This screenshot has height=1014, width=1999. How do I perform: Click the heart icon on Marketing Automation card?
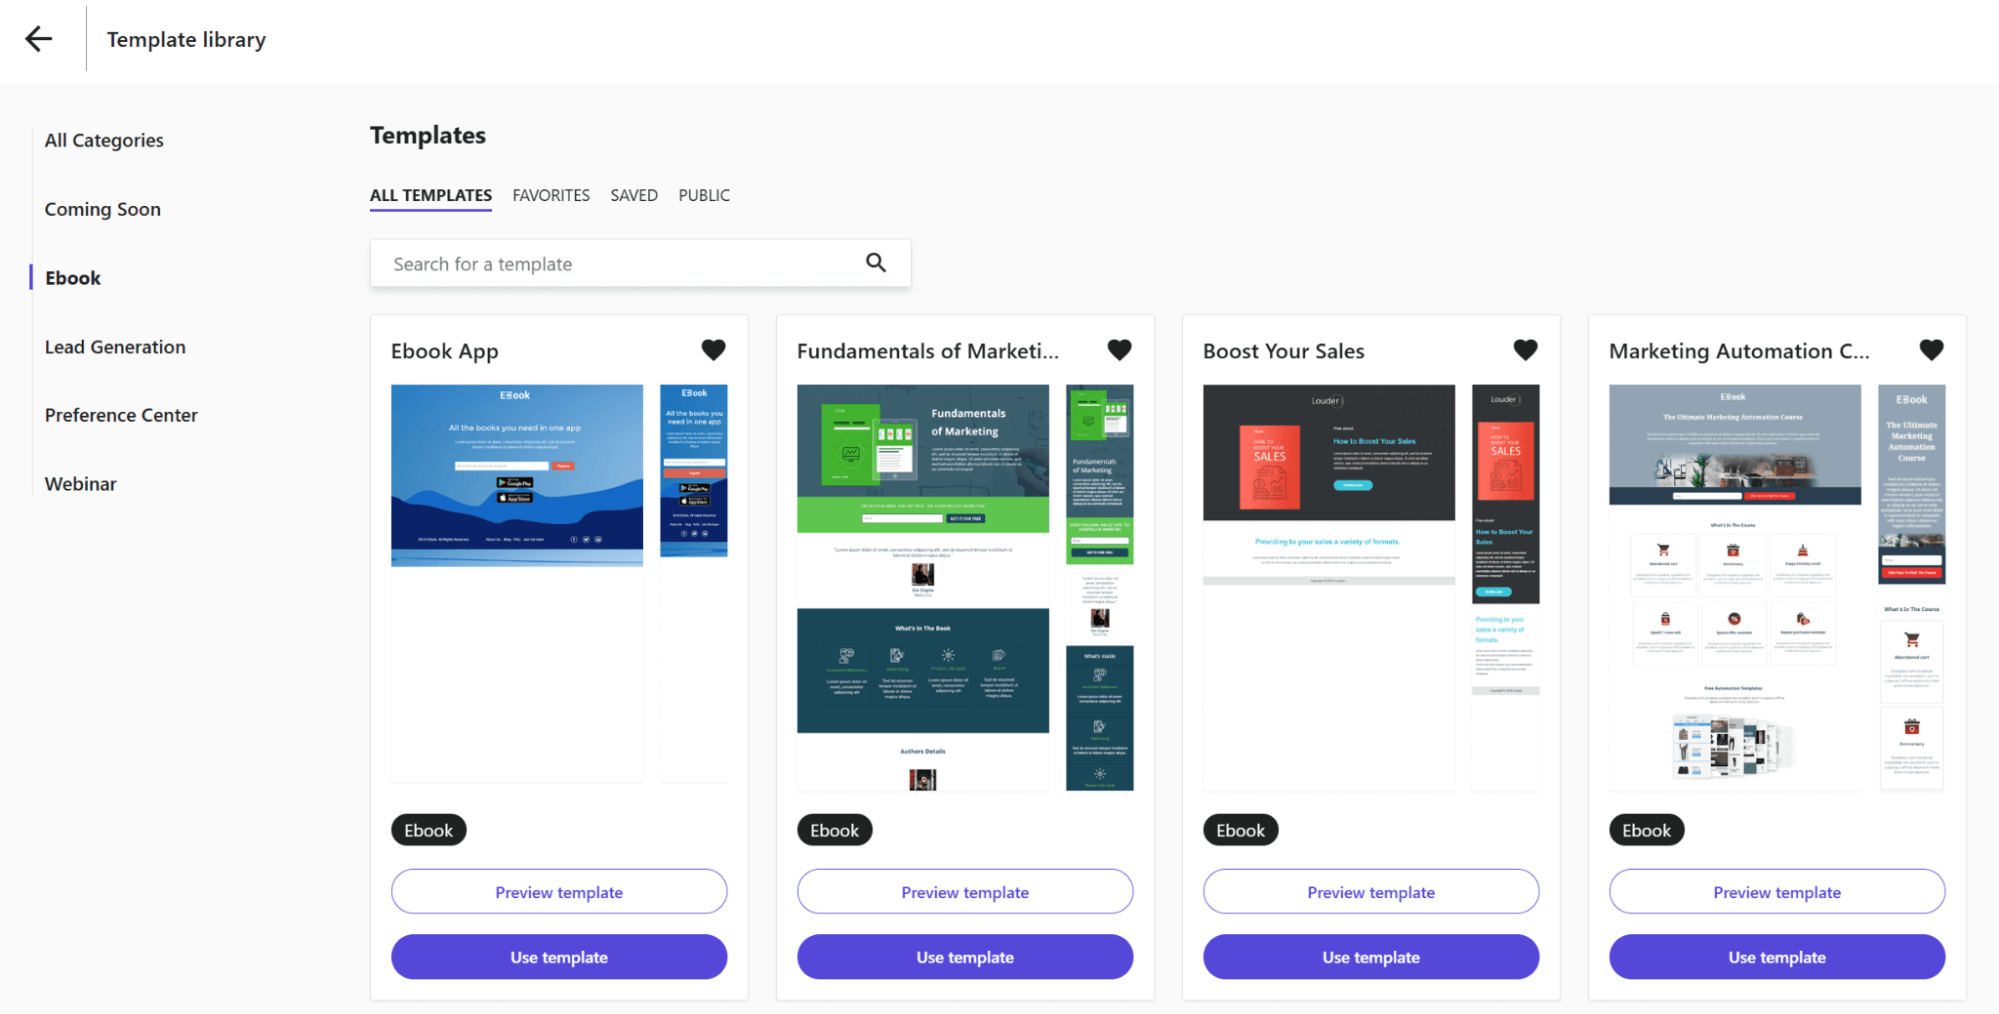point(1930,349)
